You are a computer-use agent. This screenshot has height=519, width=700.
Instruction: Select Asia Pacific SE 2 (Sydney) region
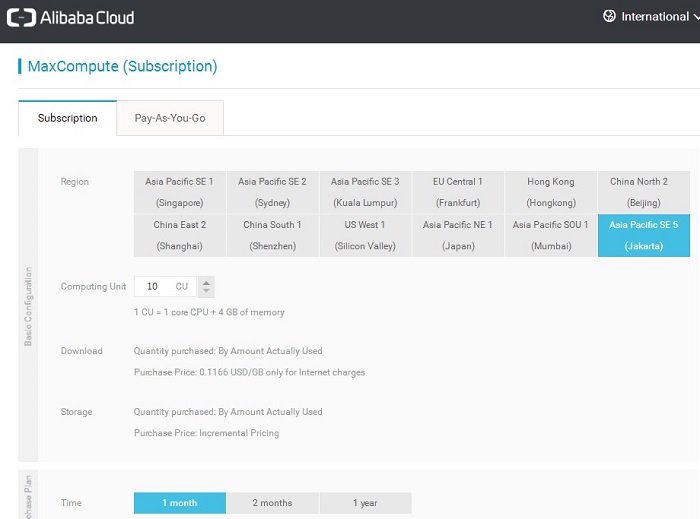pos(272,192)
